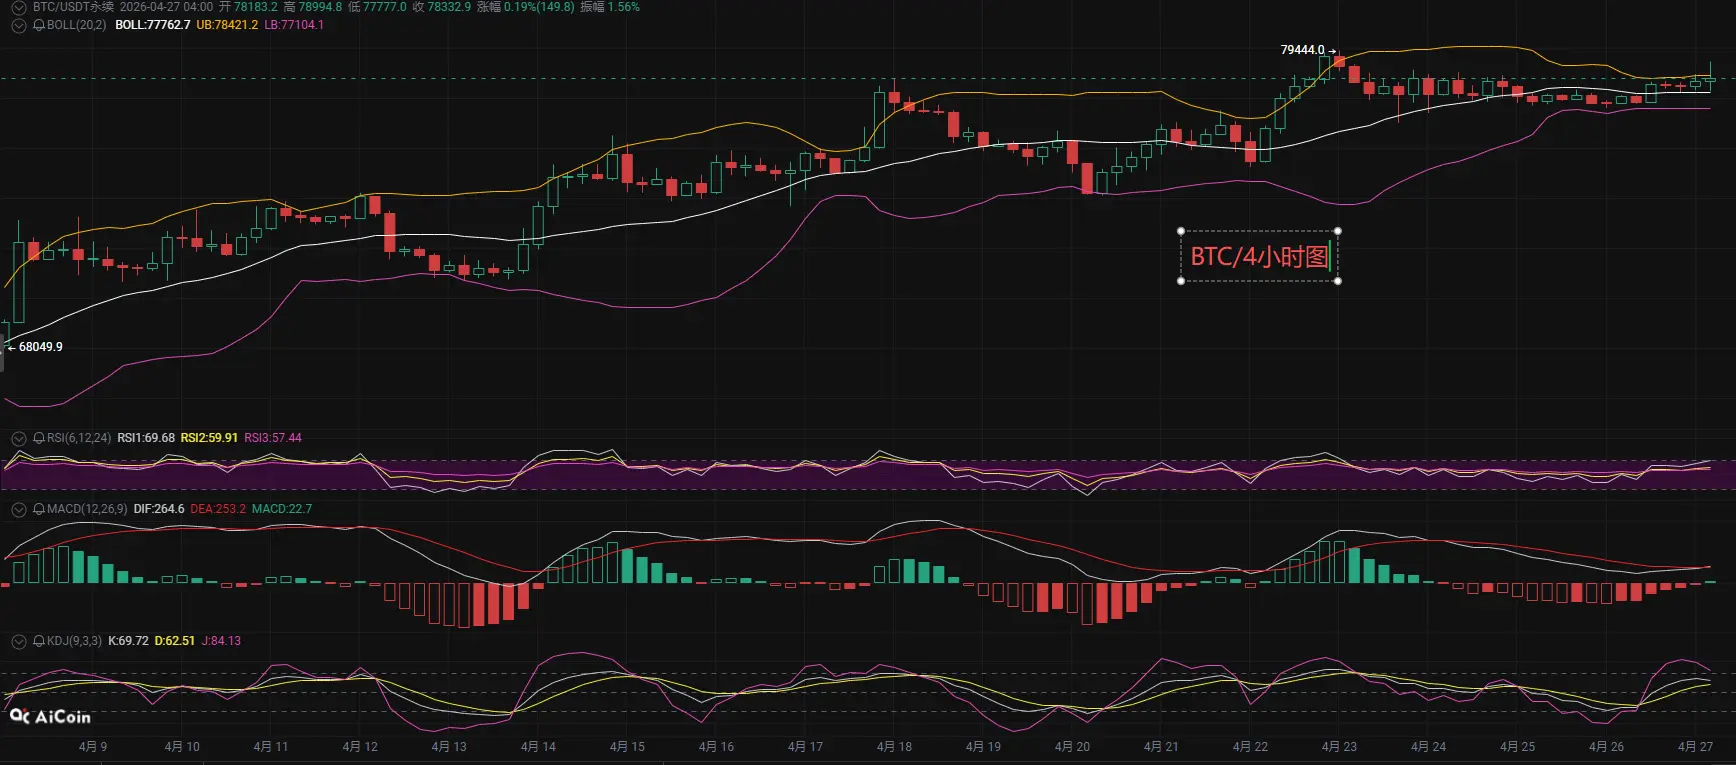Screen dimensions: 1736x765
Task: Collapse the RSI panel using its chevron
Action: click(x=18, y=438)
